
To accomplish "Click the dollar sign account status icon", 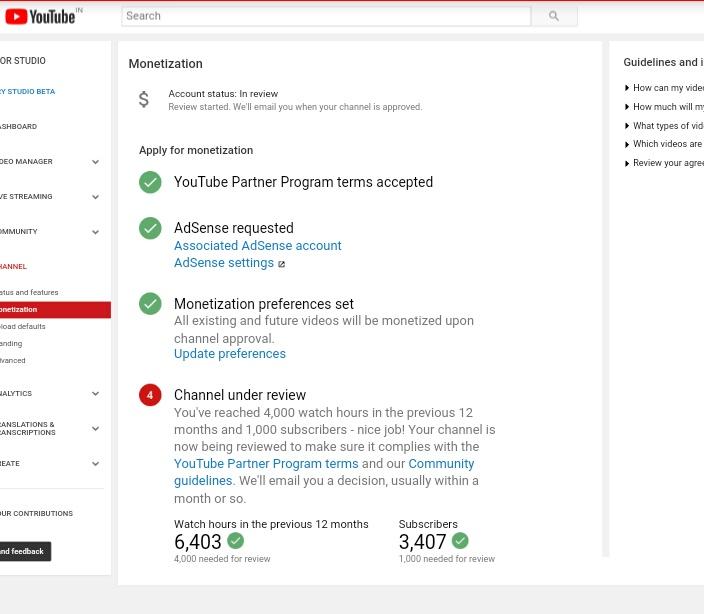I will [x=144, y=99].
